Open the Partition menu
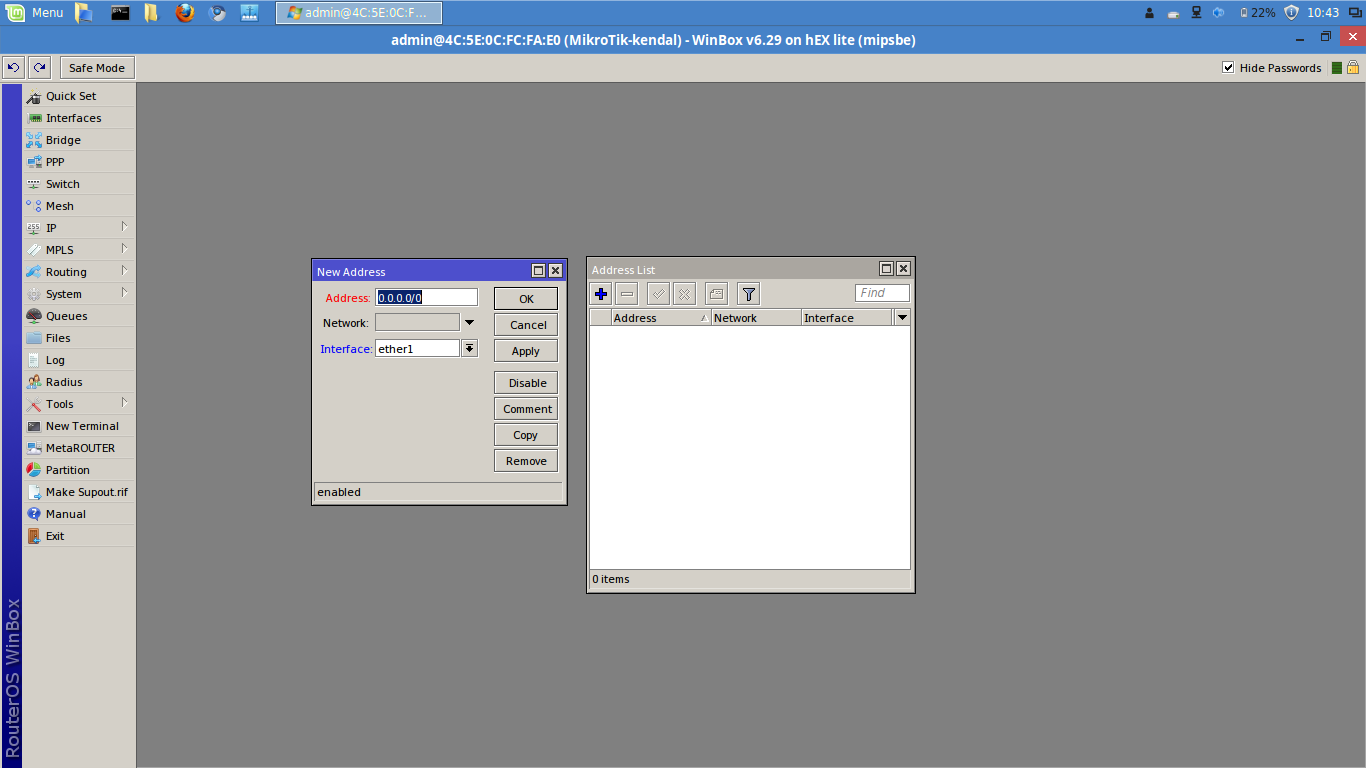 (x=79, y=470)
